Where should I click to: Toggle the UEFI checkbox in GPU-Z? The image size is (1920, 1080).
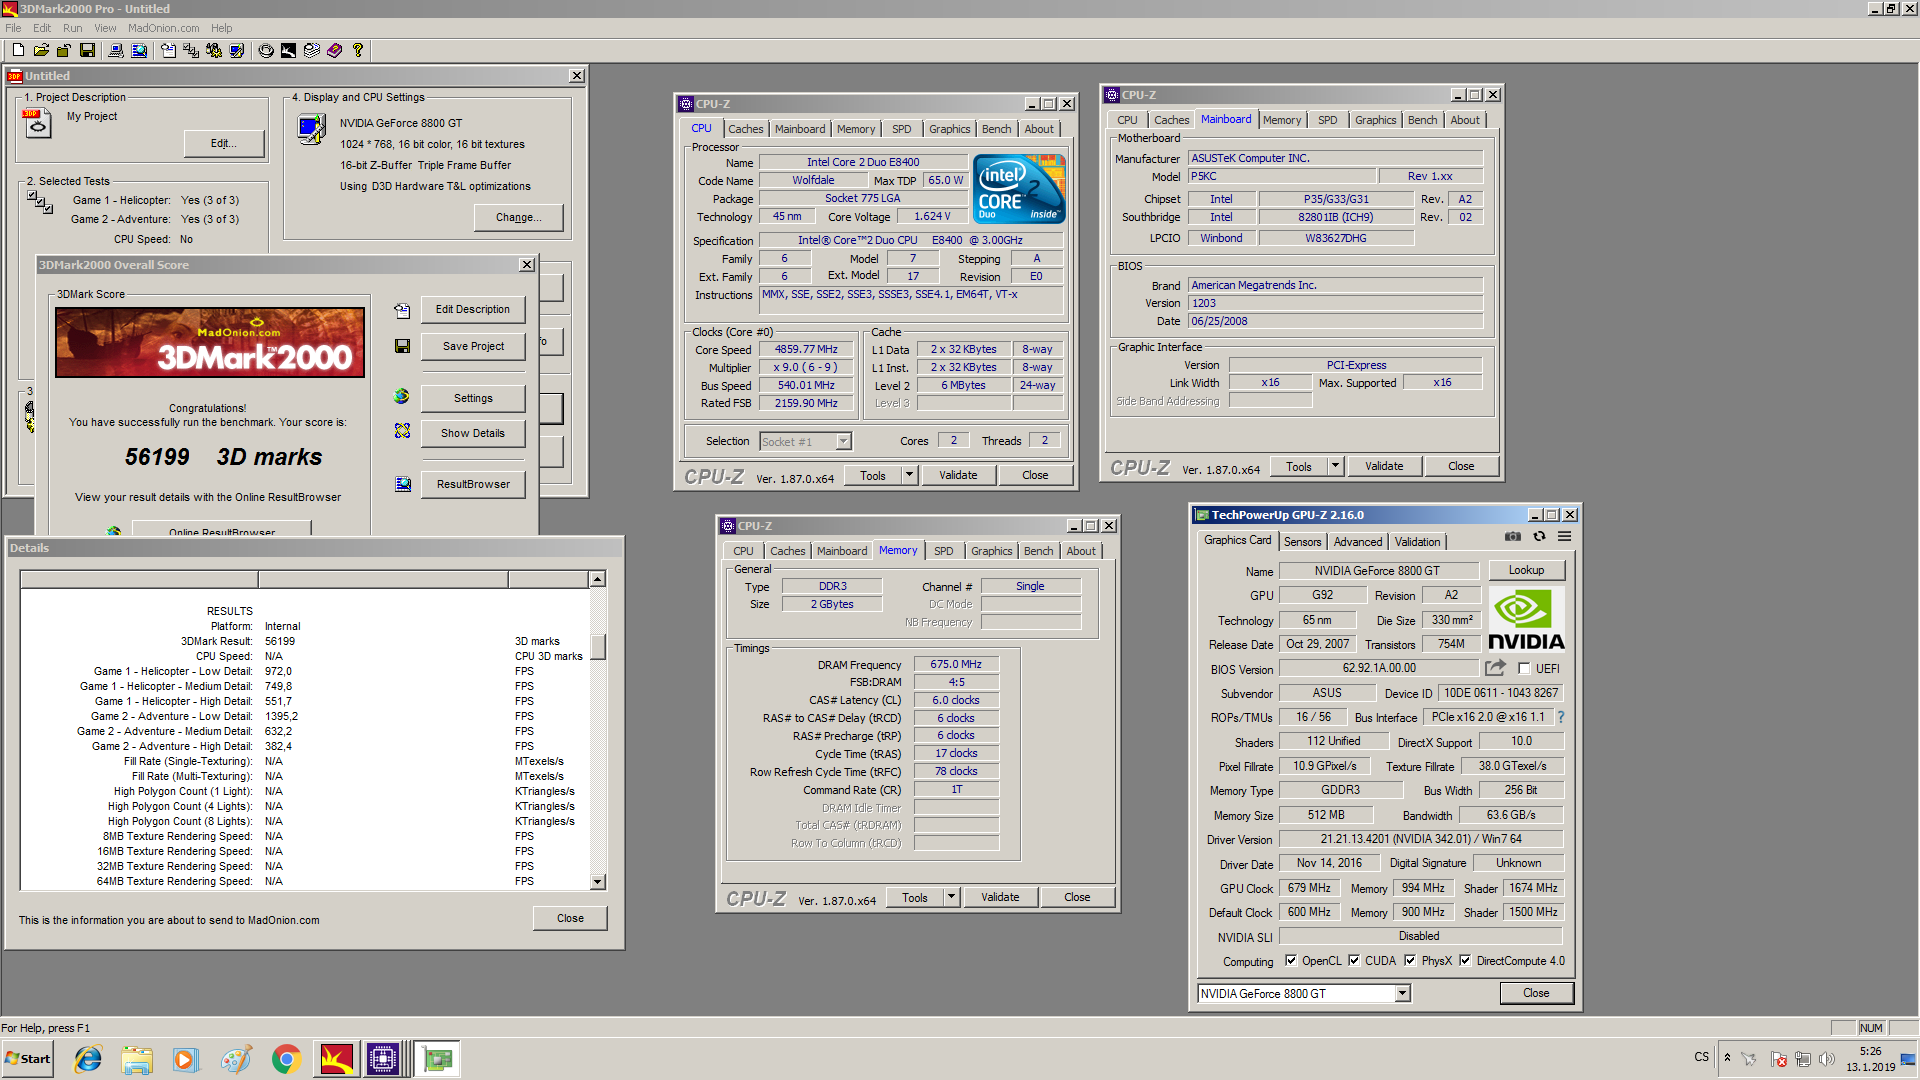pyautogui.click(x=1524, y=668)
